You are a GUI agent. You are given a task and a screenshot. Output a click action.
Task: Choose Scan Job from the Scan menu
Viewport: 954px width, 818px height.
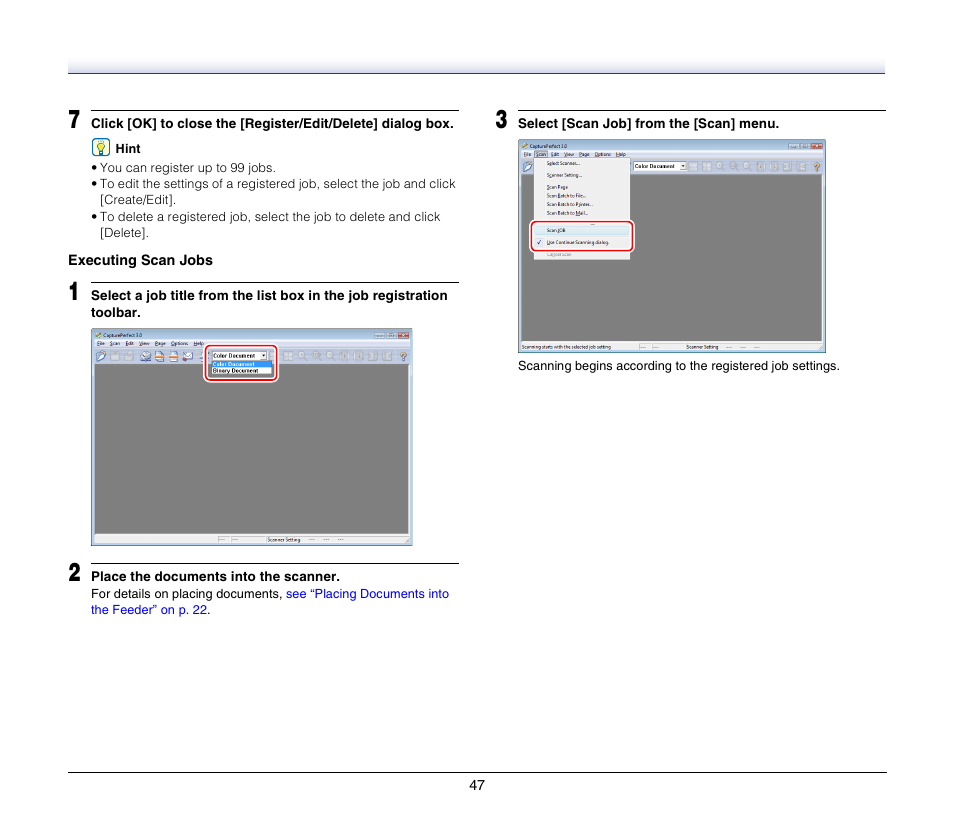pyautogui.click(x=581, y=230)
